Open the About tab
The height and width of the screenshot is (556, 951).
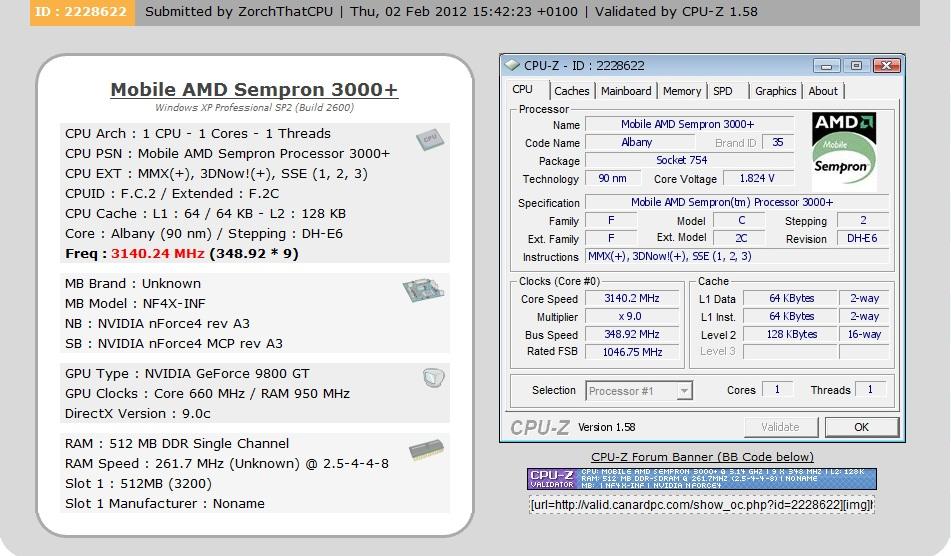click(823, 91)
